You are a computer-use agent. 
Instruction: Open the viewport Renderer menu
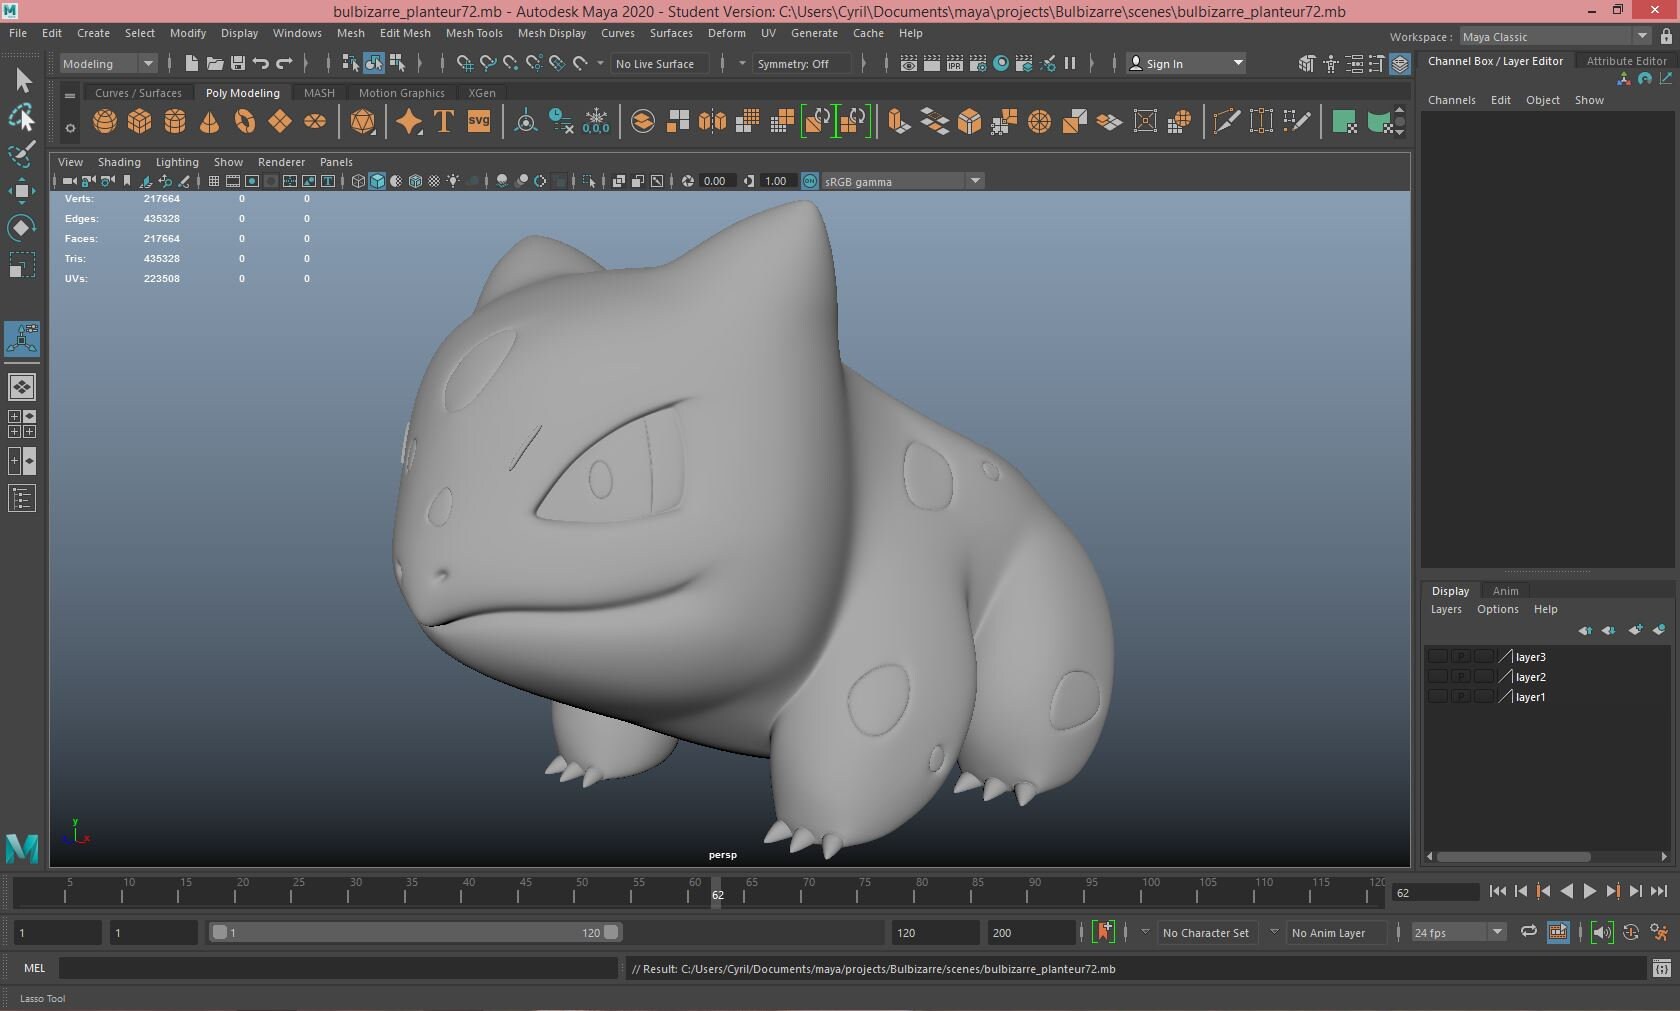[281, 162]
